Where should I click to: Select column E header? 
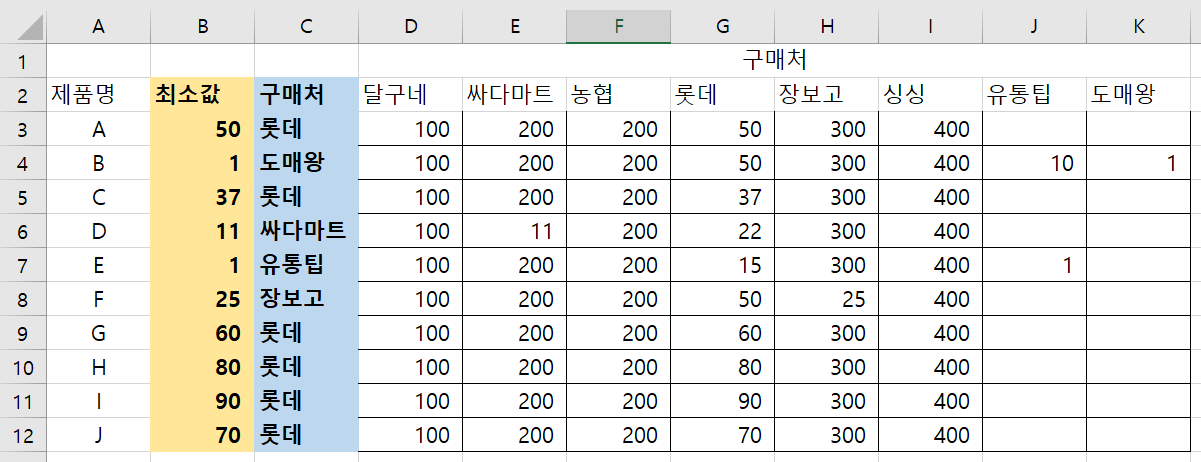click(514, 27)
